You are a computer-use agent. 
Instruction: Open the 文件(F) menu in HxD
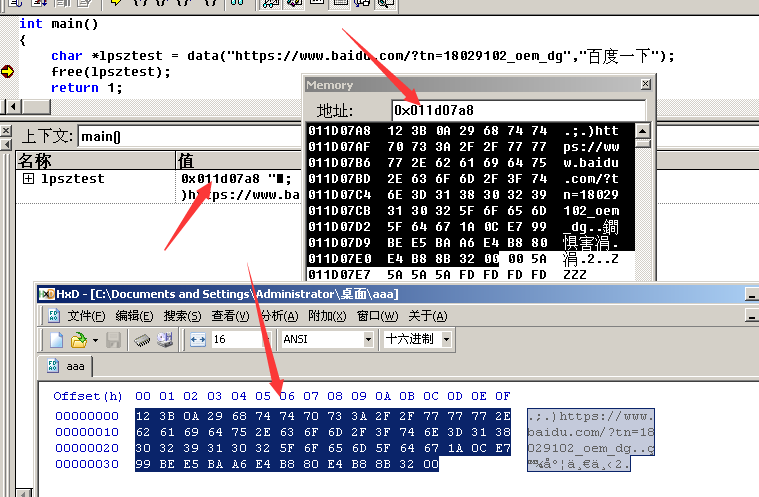coord(86,316)
